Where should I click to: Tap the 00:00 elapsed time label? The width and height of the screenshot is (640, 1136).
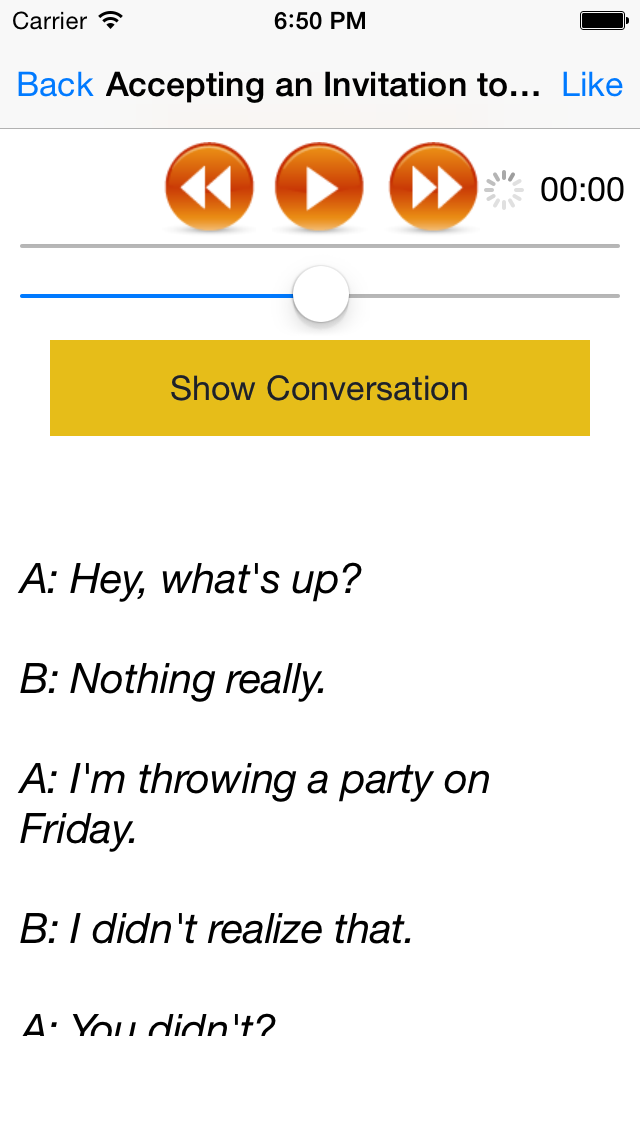point(582,190)
